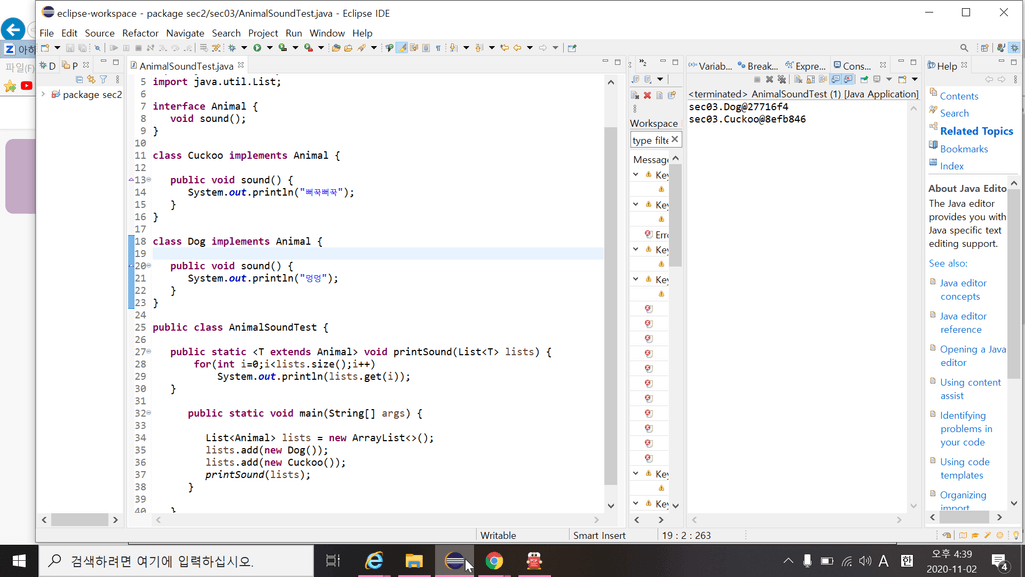Open the New file dropdown arrow
1025x577 pixels.
click(58, 48)
